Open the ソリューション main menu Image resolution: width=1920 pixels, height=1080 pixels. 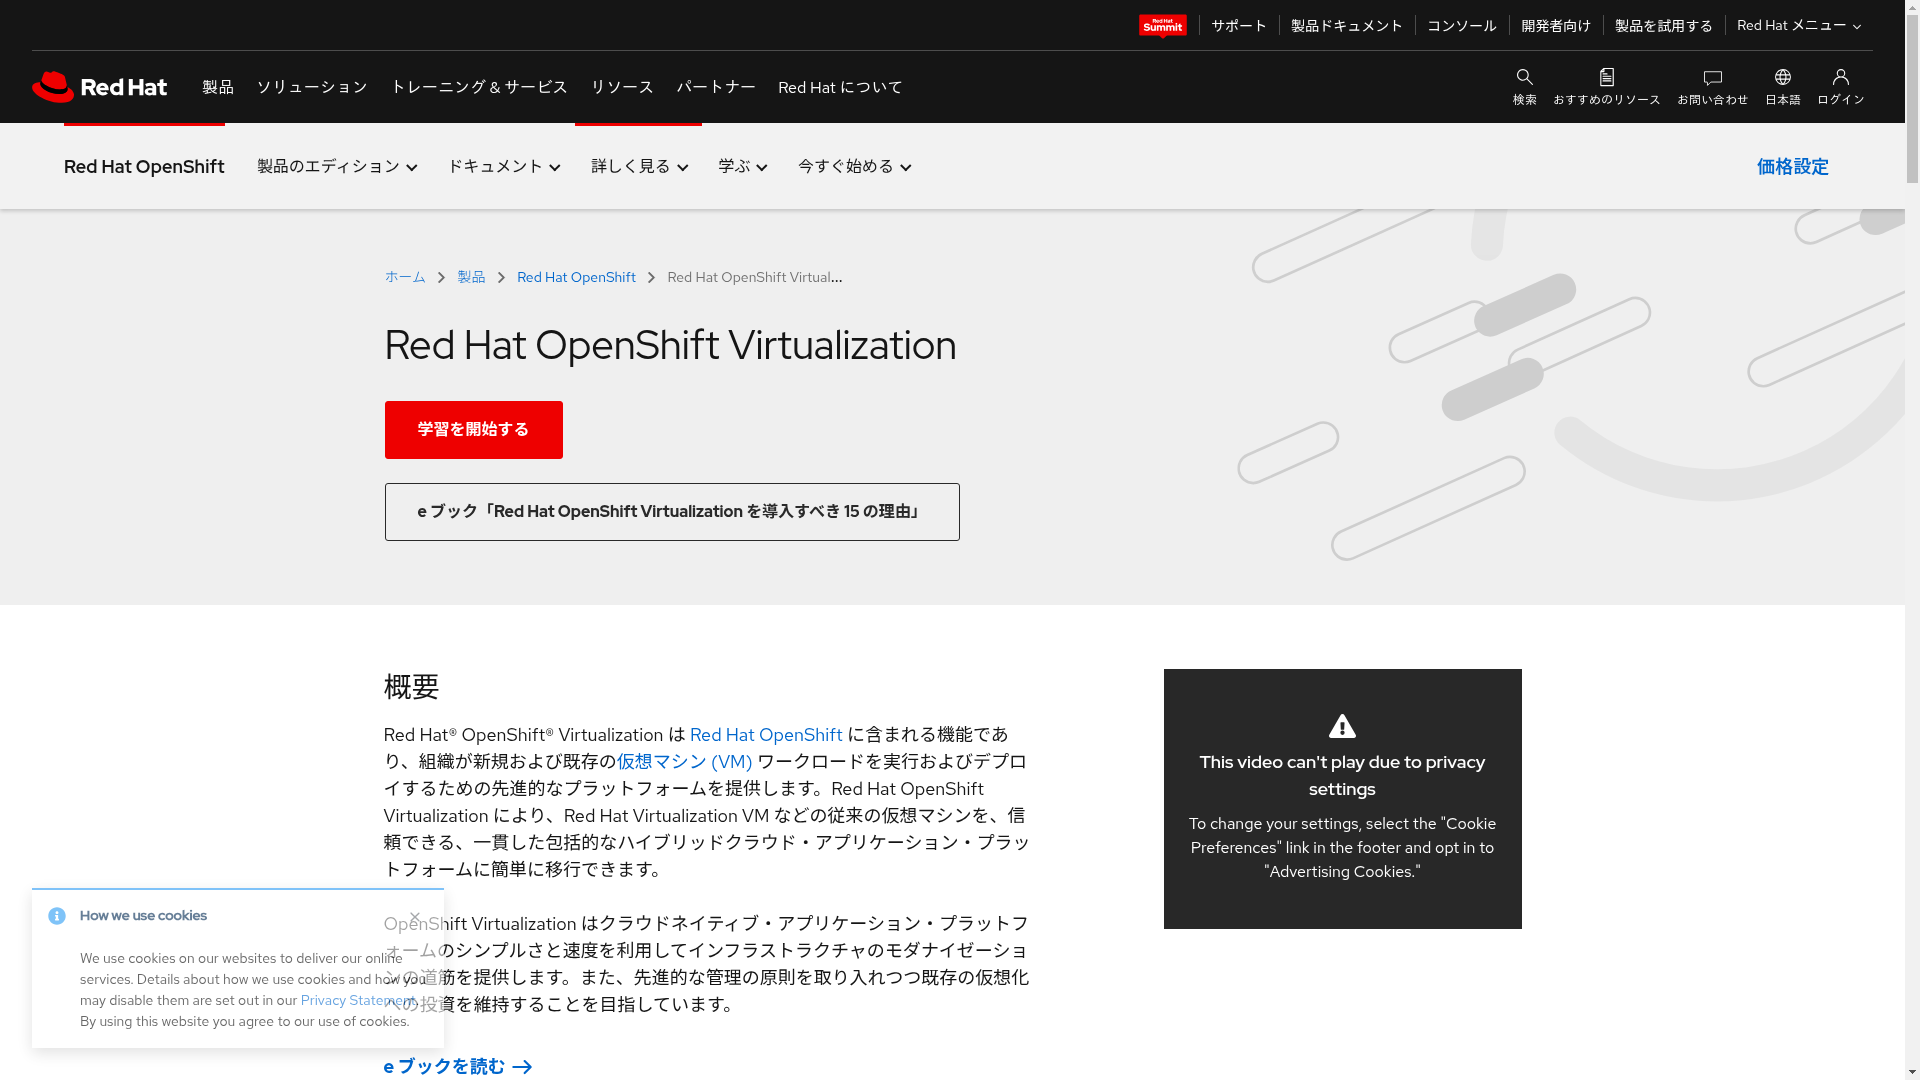click(312, 87)
